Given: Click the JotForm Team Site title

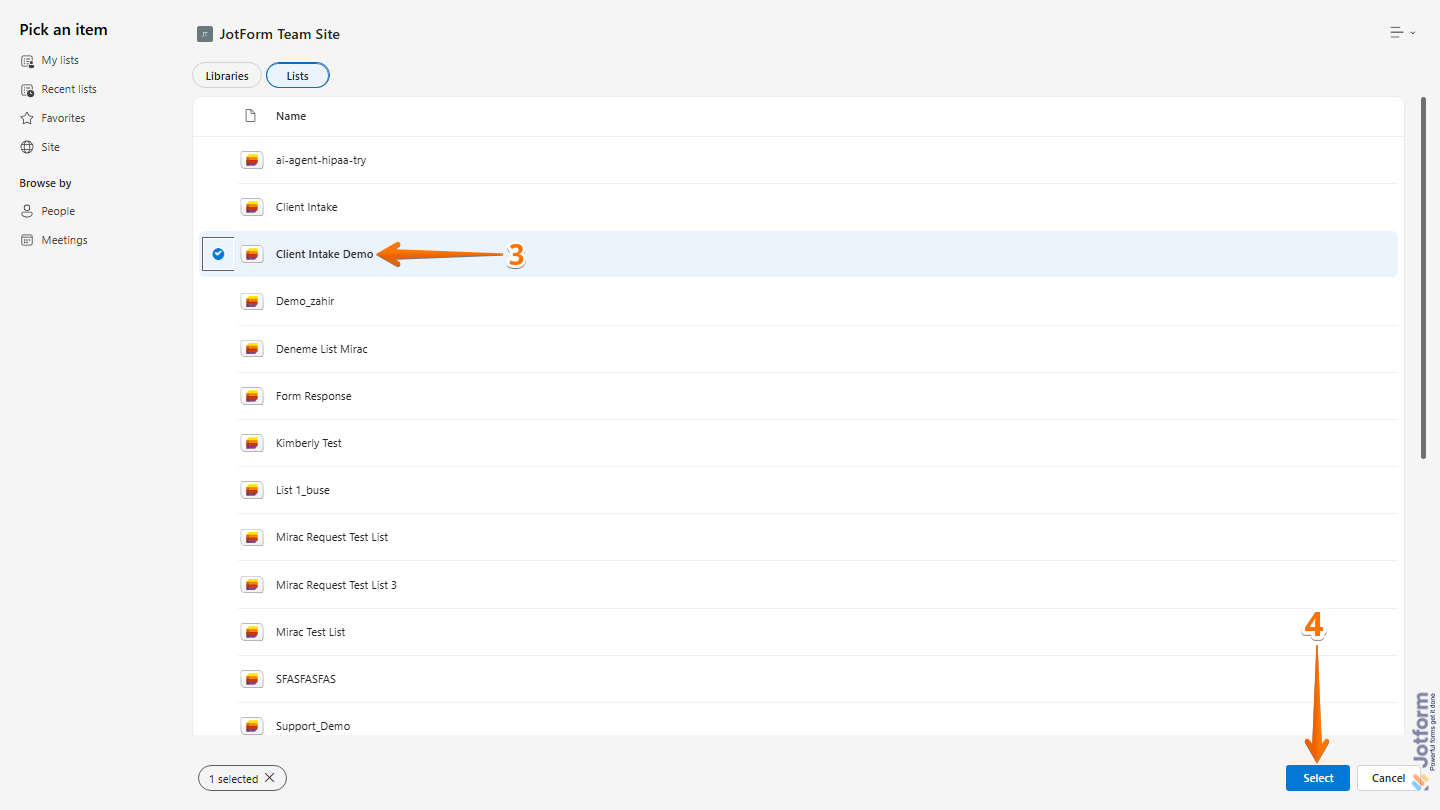Looking at the screenshot, I should (x=280, y=34).
